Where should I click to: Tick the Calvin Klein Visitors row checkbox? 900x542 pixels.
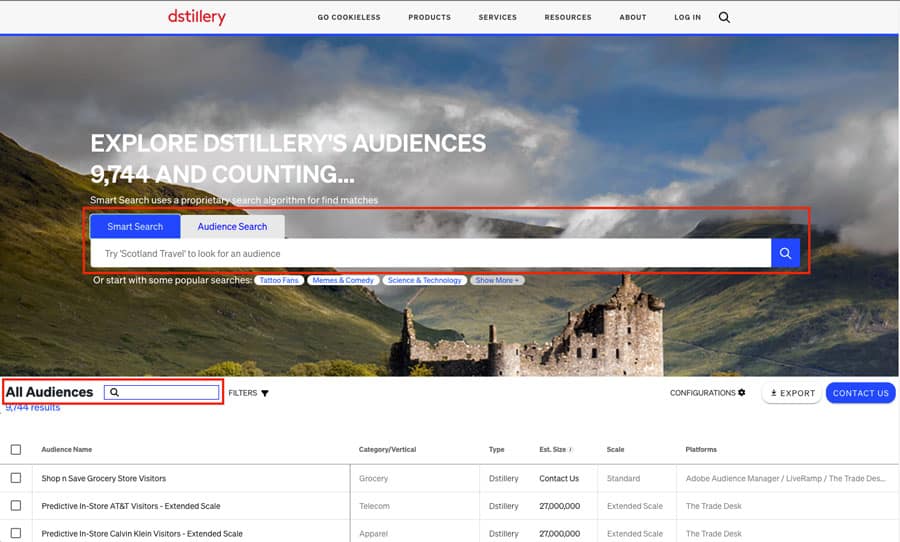(x=15, y=534)
